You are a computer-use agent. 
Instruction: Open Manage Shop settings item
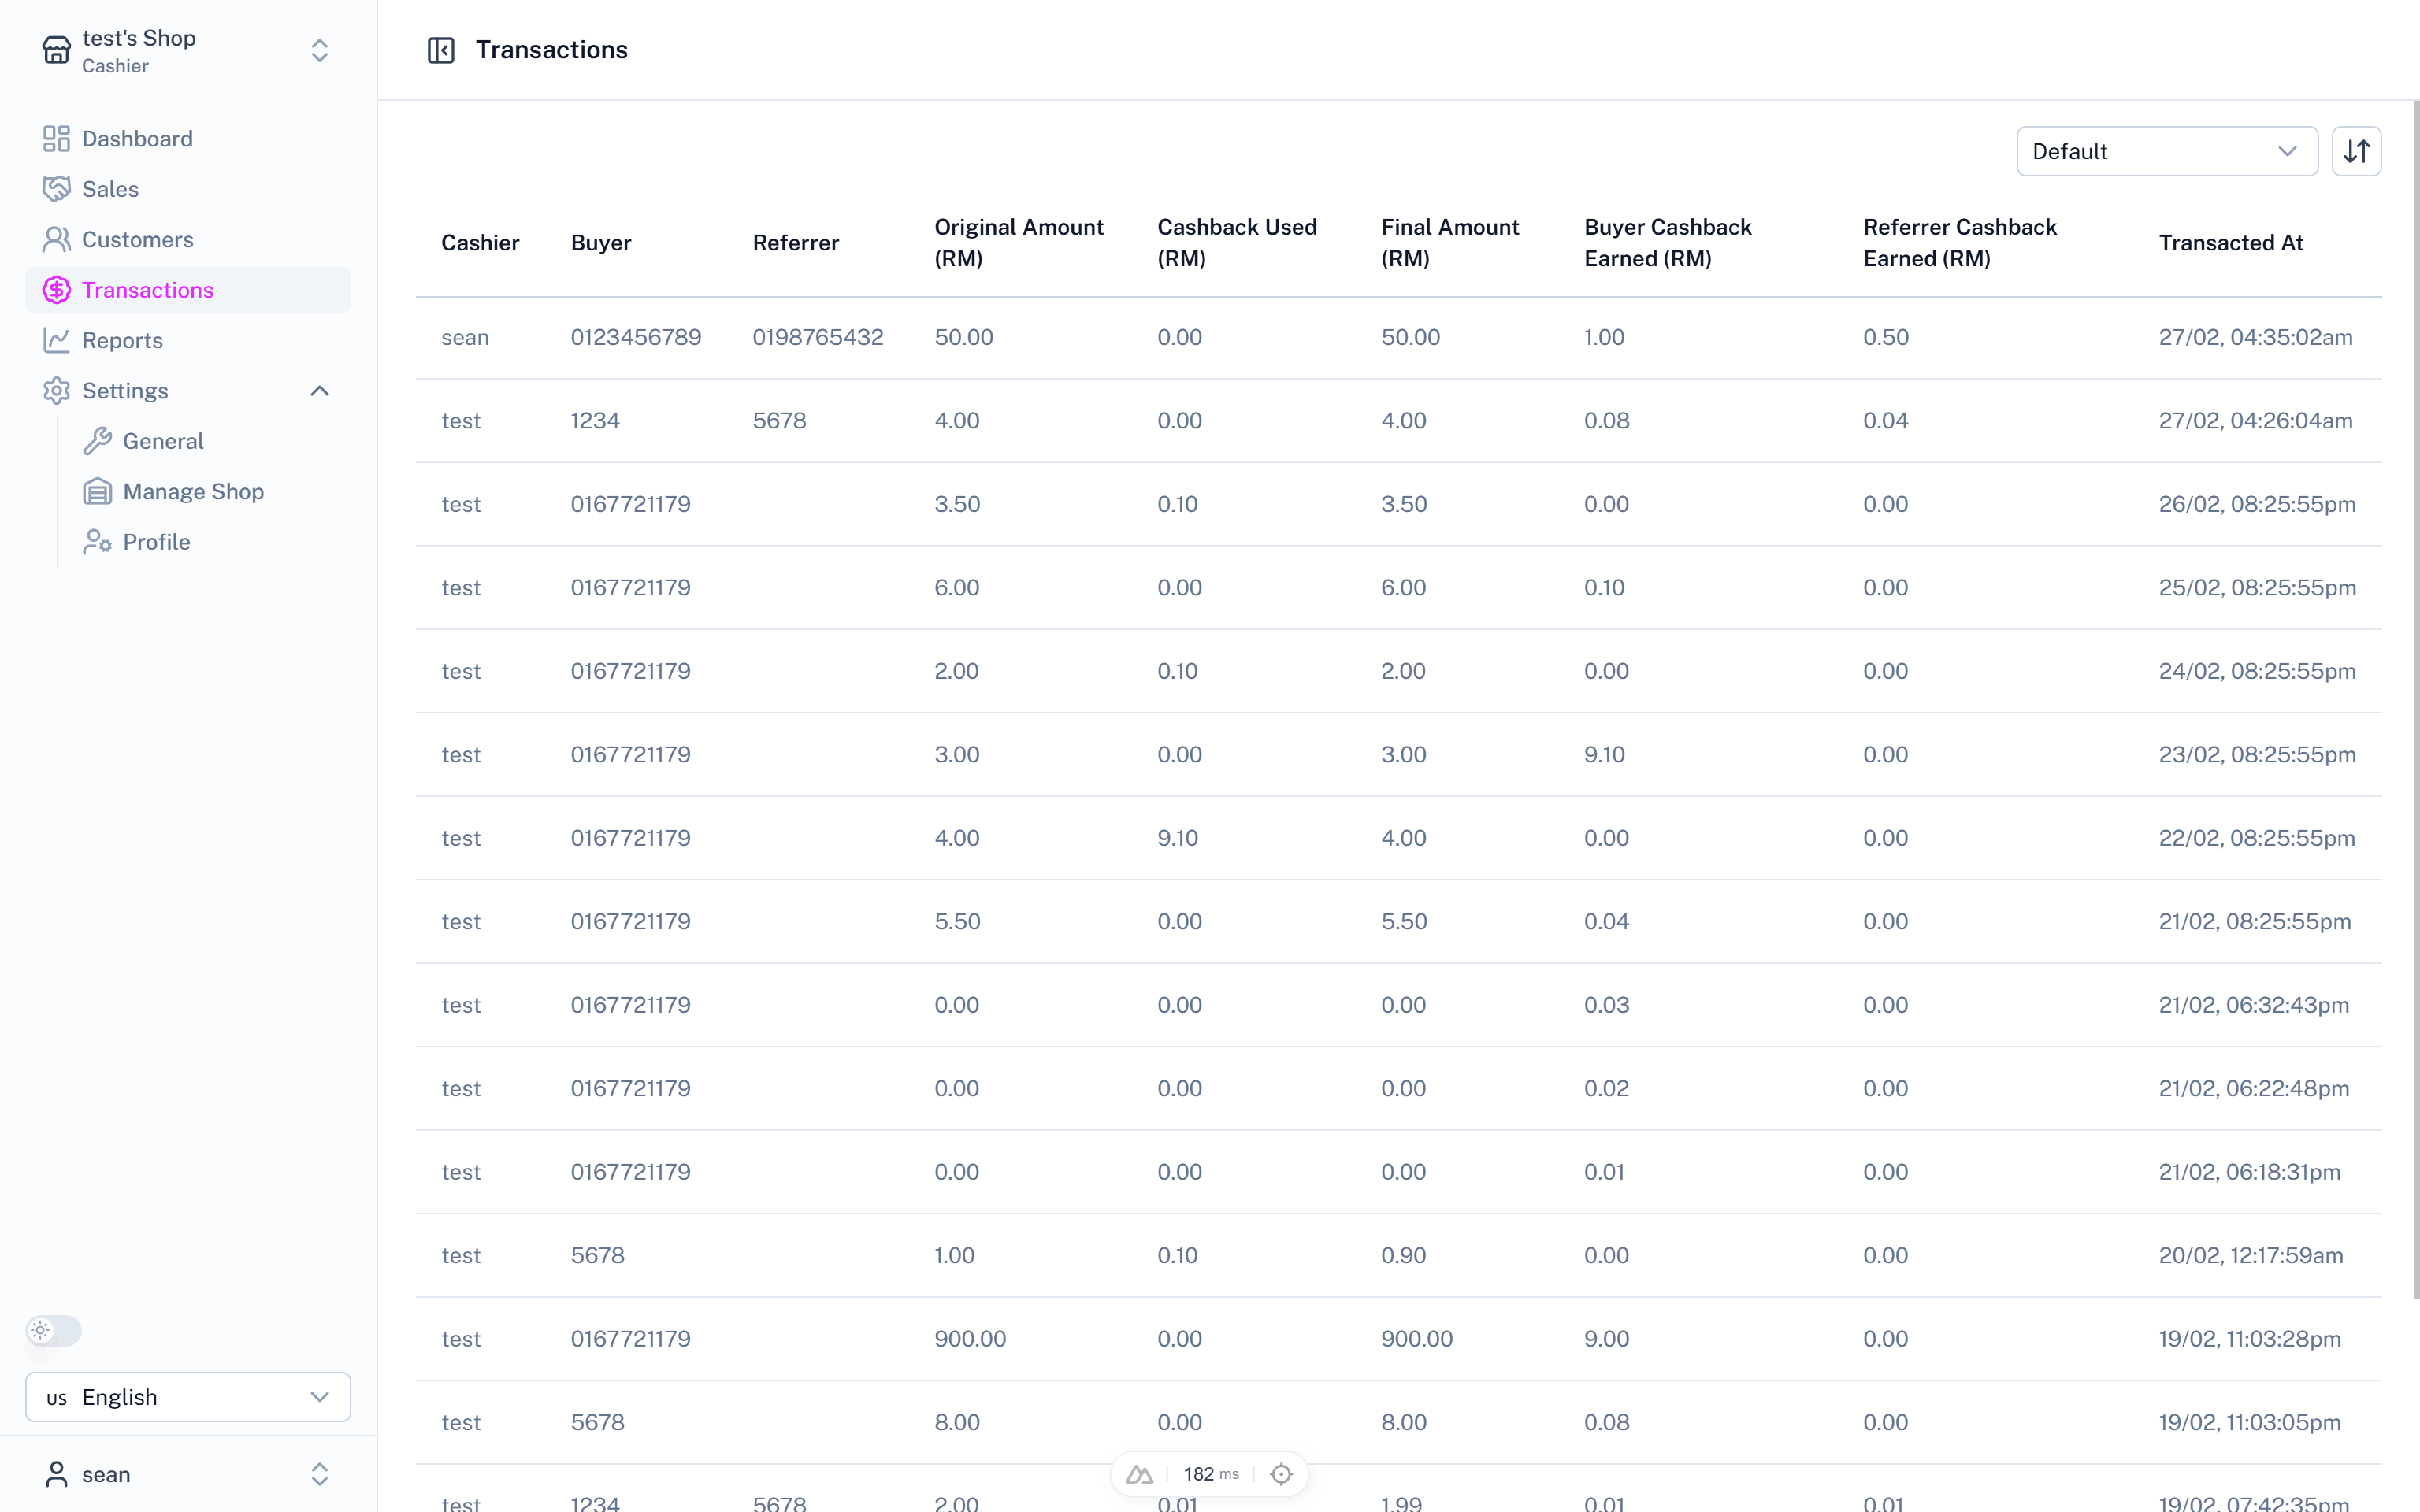pos(208,492)
